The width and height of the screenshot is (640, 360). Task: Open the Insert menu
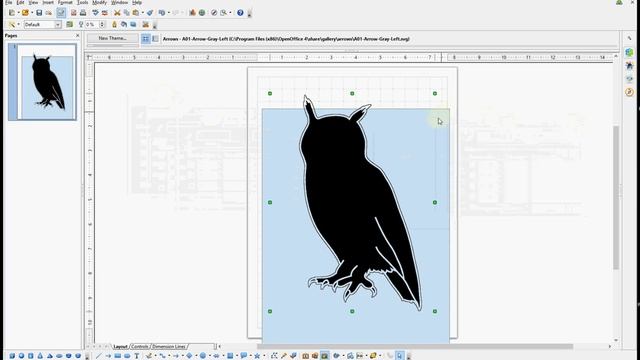48,2
